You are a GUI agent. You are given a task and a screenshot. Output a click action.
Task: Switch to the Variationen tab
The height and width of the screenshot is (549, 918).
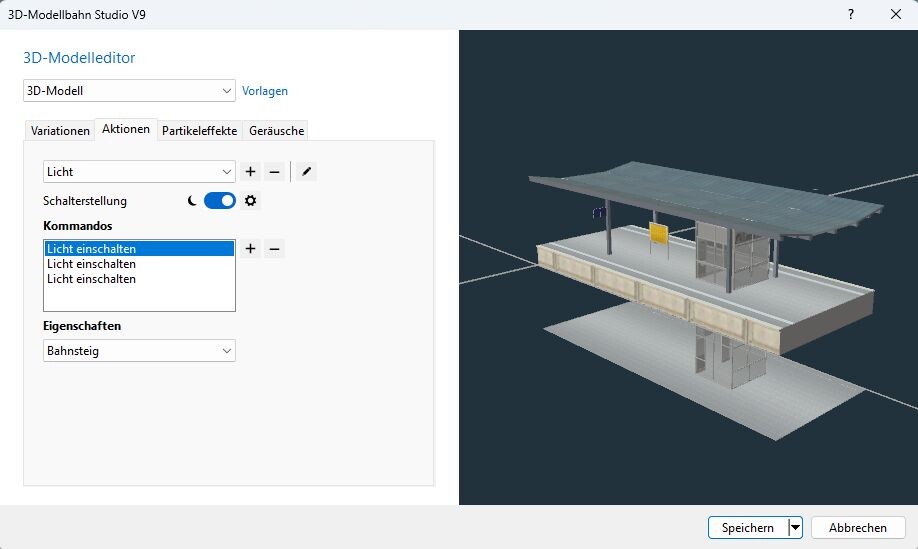coord(60,131)
